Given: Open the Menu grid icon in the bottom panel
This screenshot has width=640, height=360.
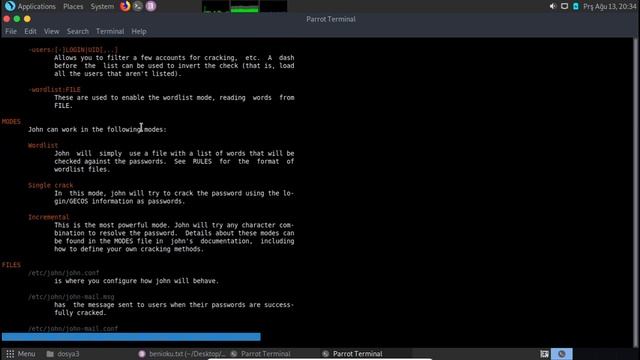Looking at the screenshot, I should [x=10, y=354].
